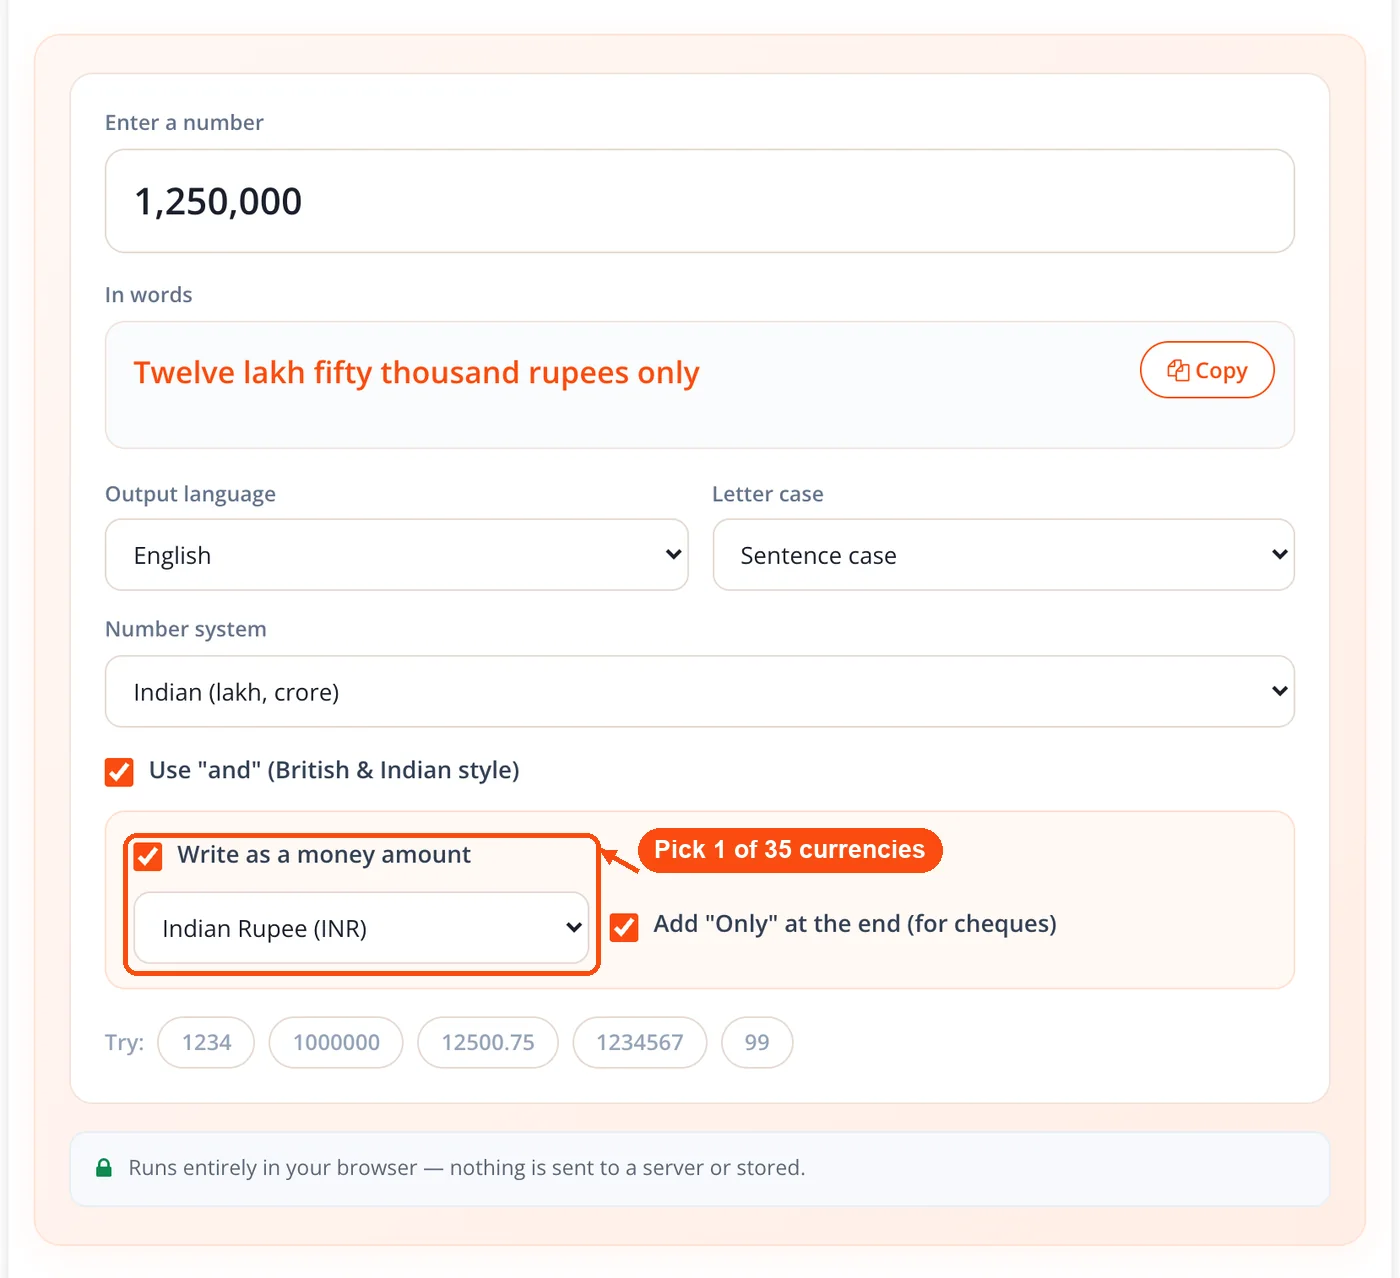The height and width of the screenshot is (1278, 1400).
Task: Choose the 1234567 example number
Action: pos(640,1043)
